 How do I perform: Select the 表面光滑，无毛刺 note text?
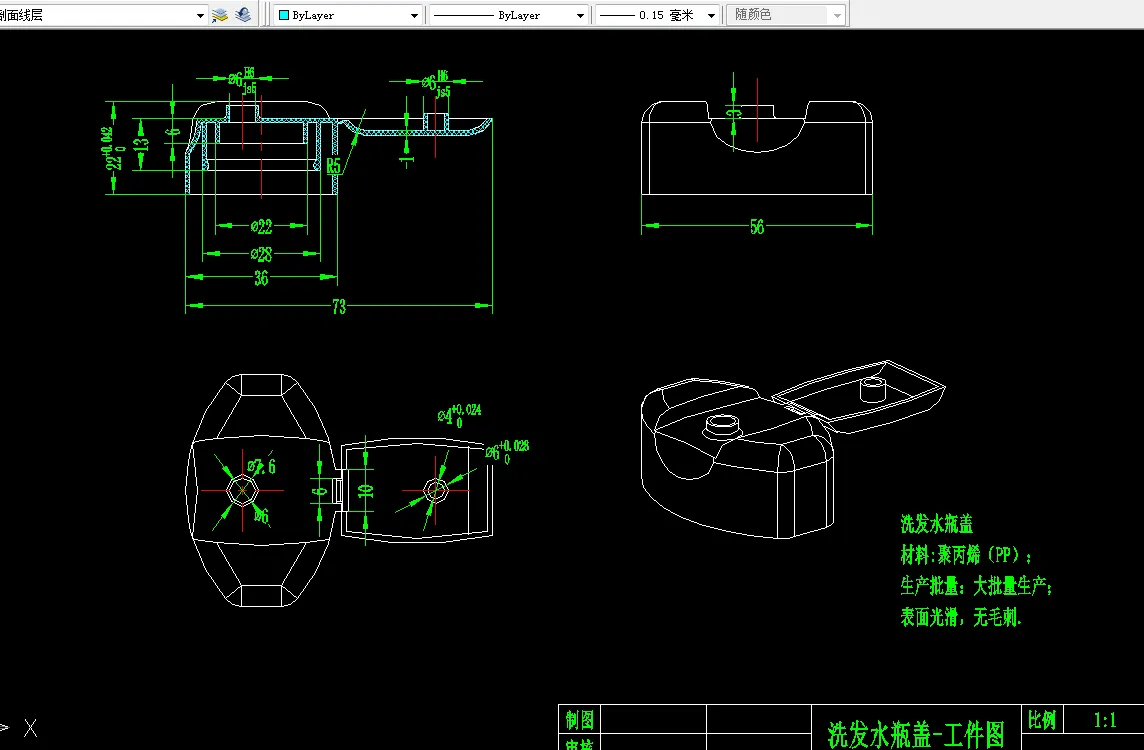tap(960, 617)
